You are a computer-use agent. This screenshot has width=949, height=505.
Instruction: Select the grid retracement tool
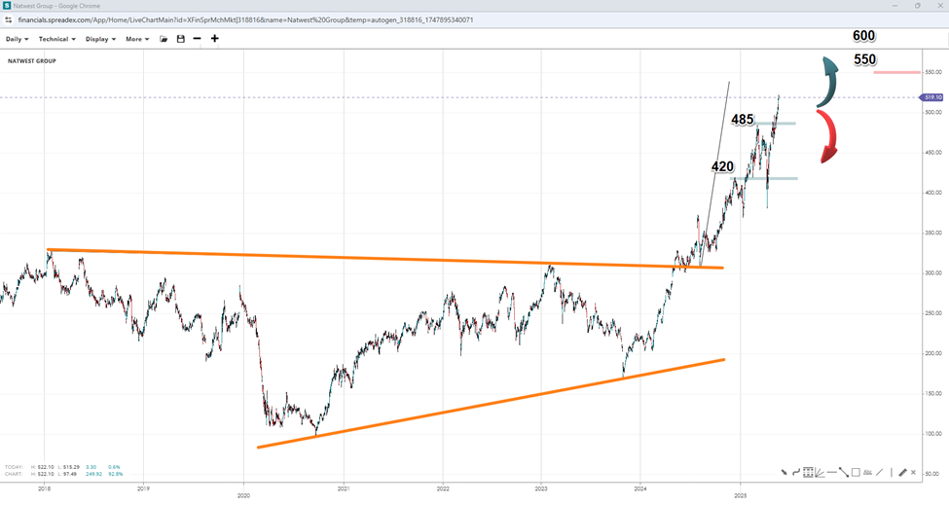808,472
